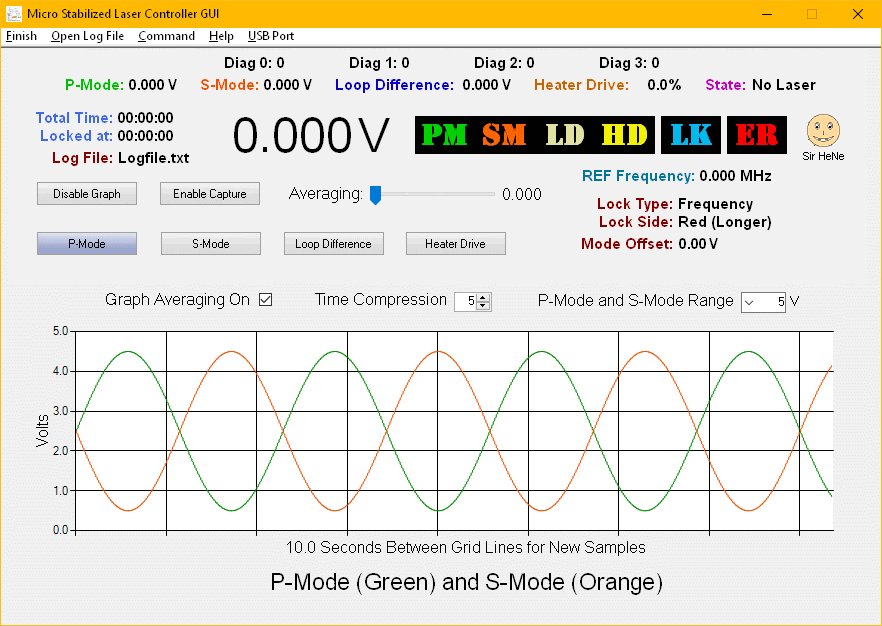Open the Command menu
The image size is (882, 626).
[166, 36]
